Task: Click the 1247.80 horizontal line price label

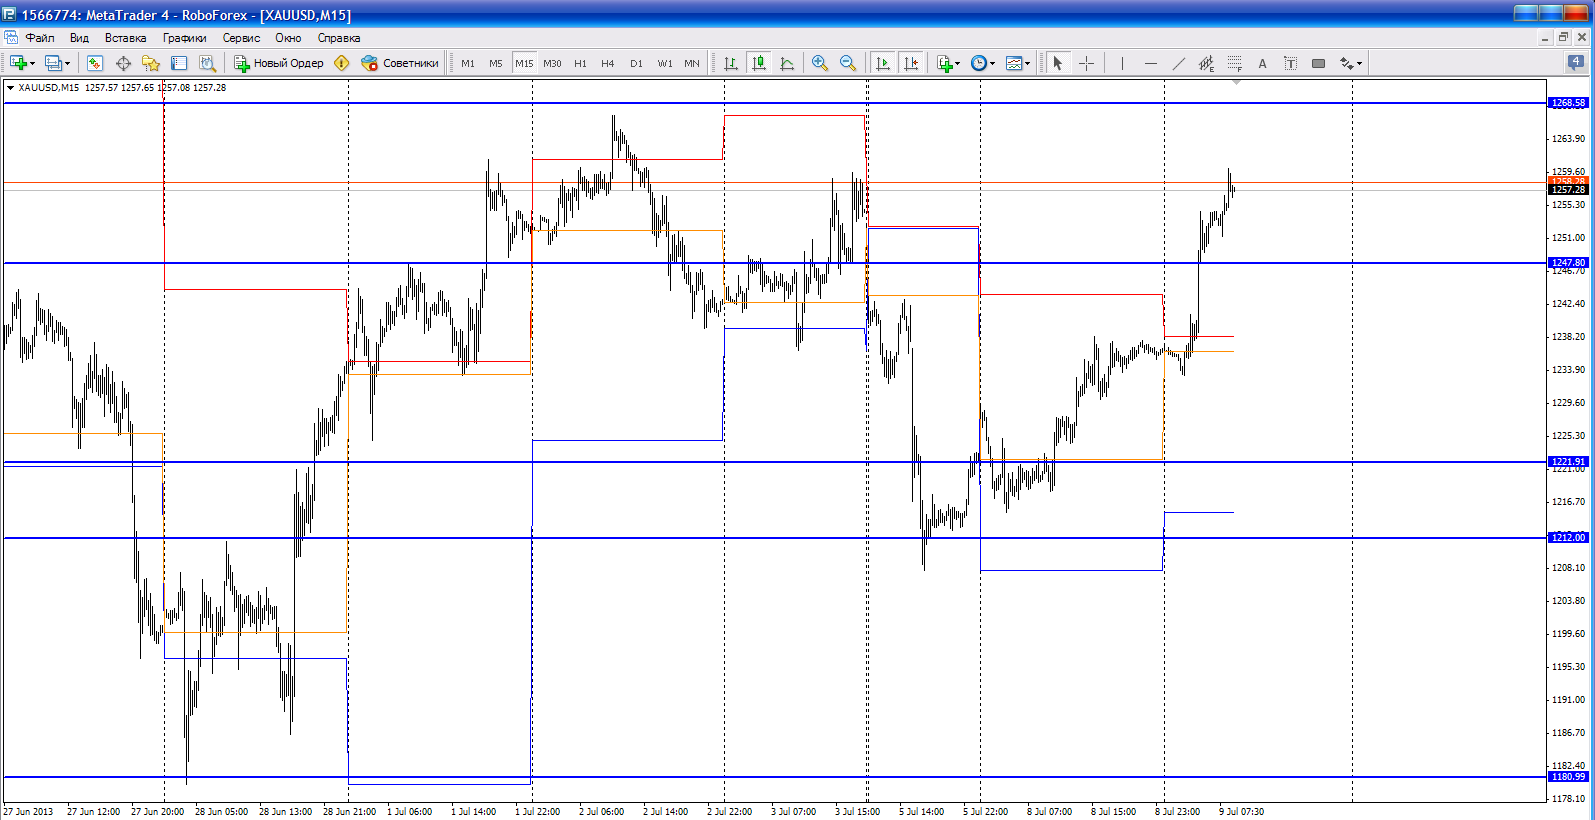Action: [x=1568, y=263]
